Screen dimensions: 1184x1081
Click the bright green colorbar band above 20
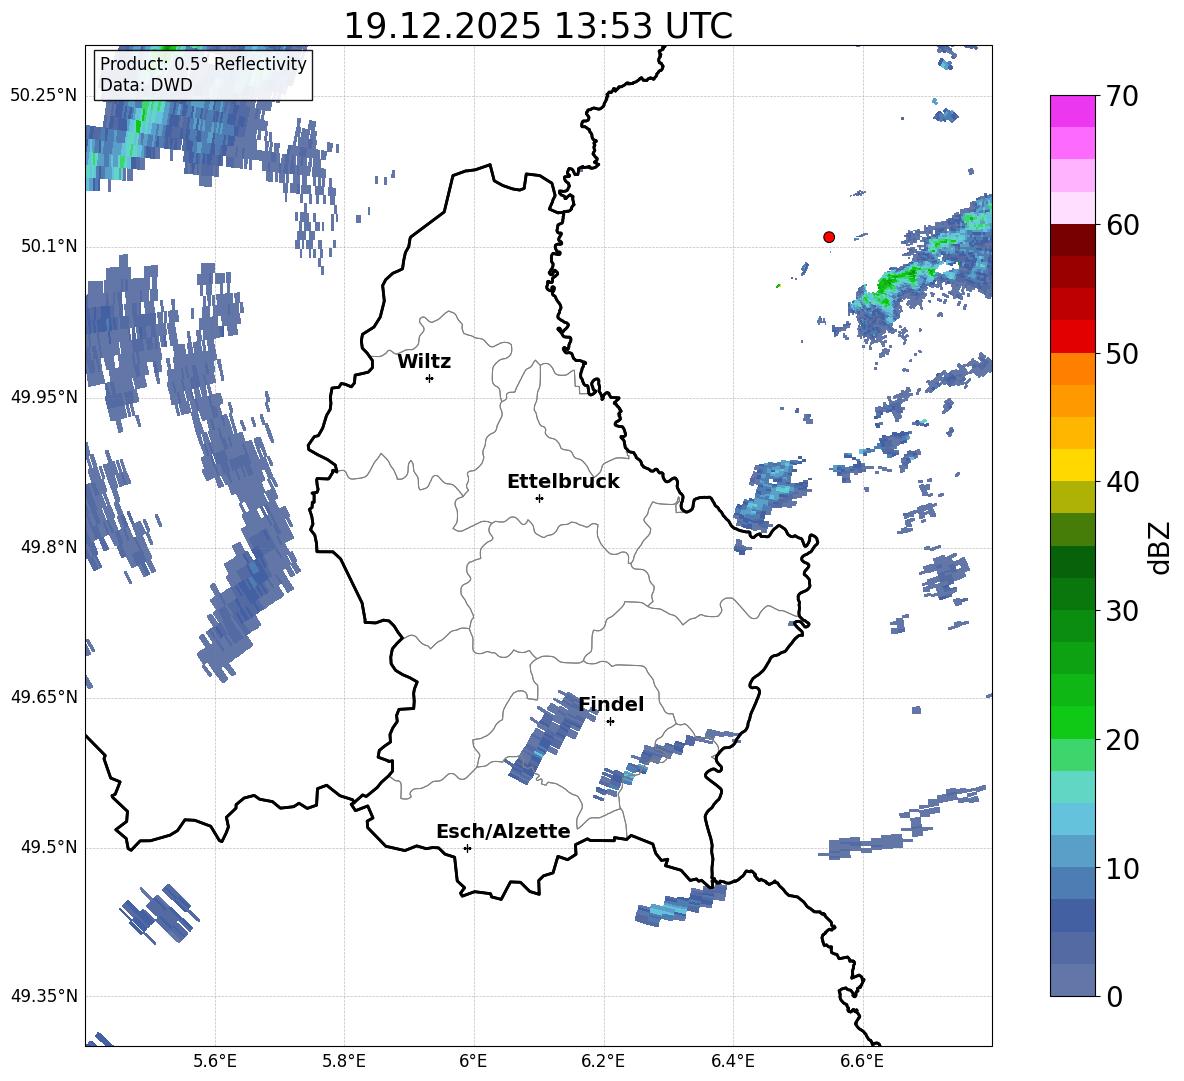tap(1072, 722)
